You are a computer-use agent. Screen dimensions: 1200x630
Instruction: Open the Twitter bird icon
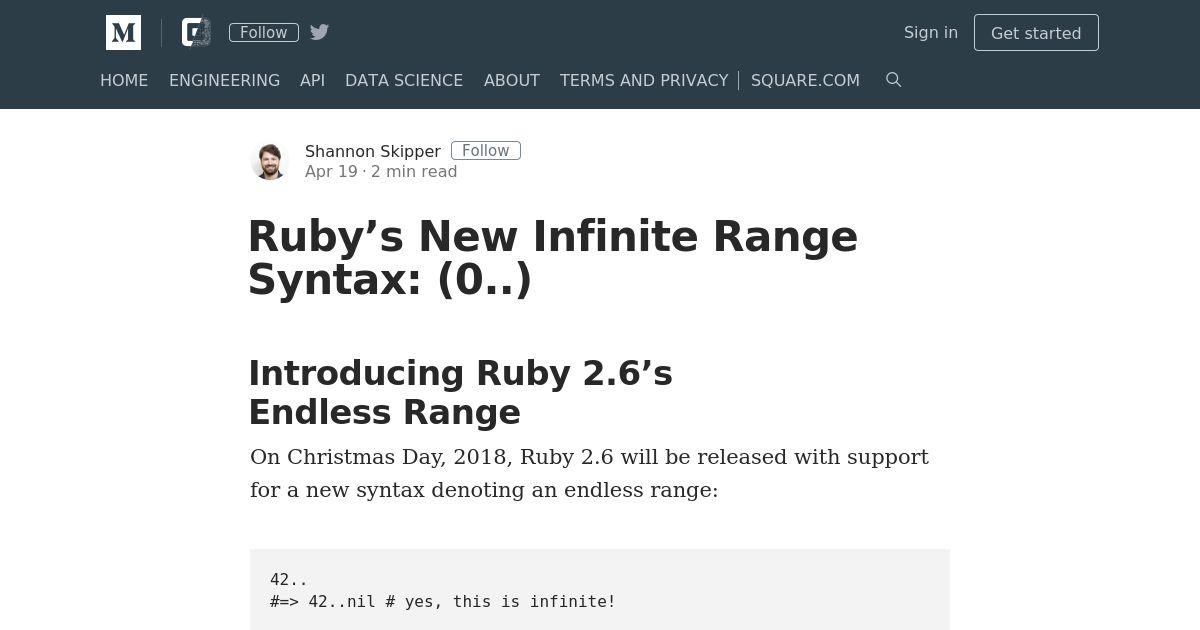click(319, 32)
